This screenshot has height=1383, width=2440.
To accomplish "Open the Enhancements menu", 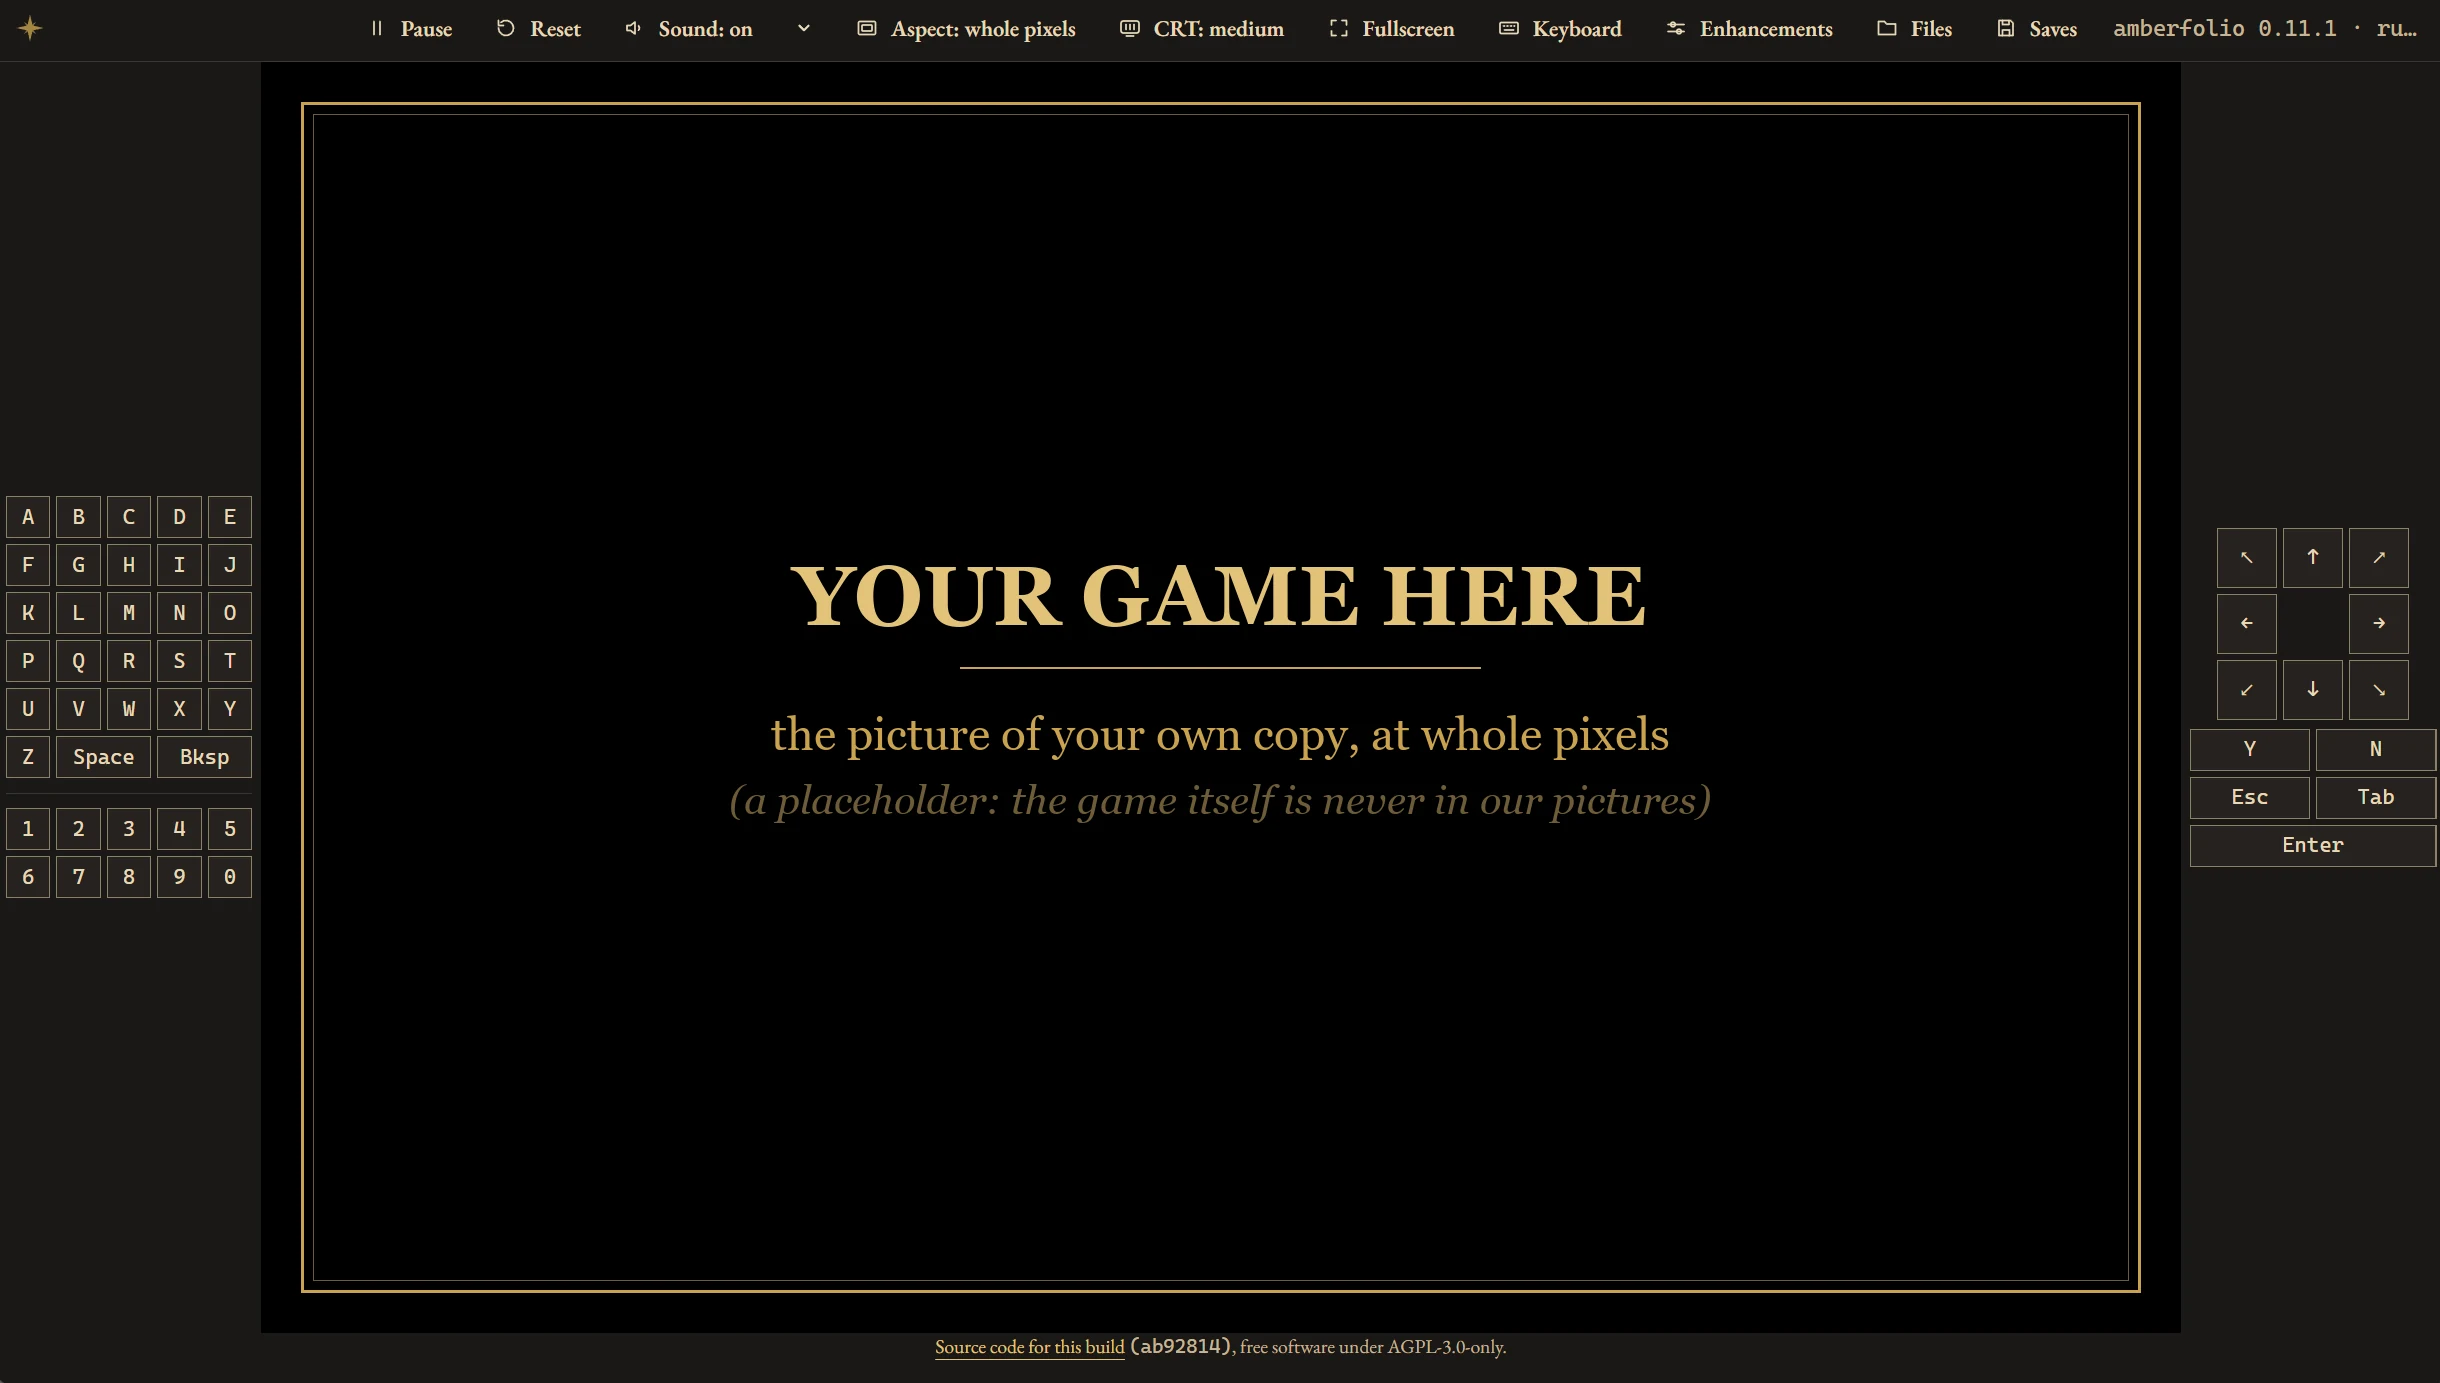I will point(1749,29).
